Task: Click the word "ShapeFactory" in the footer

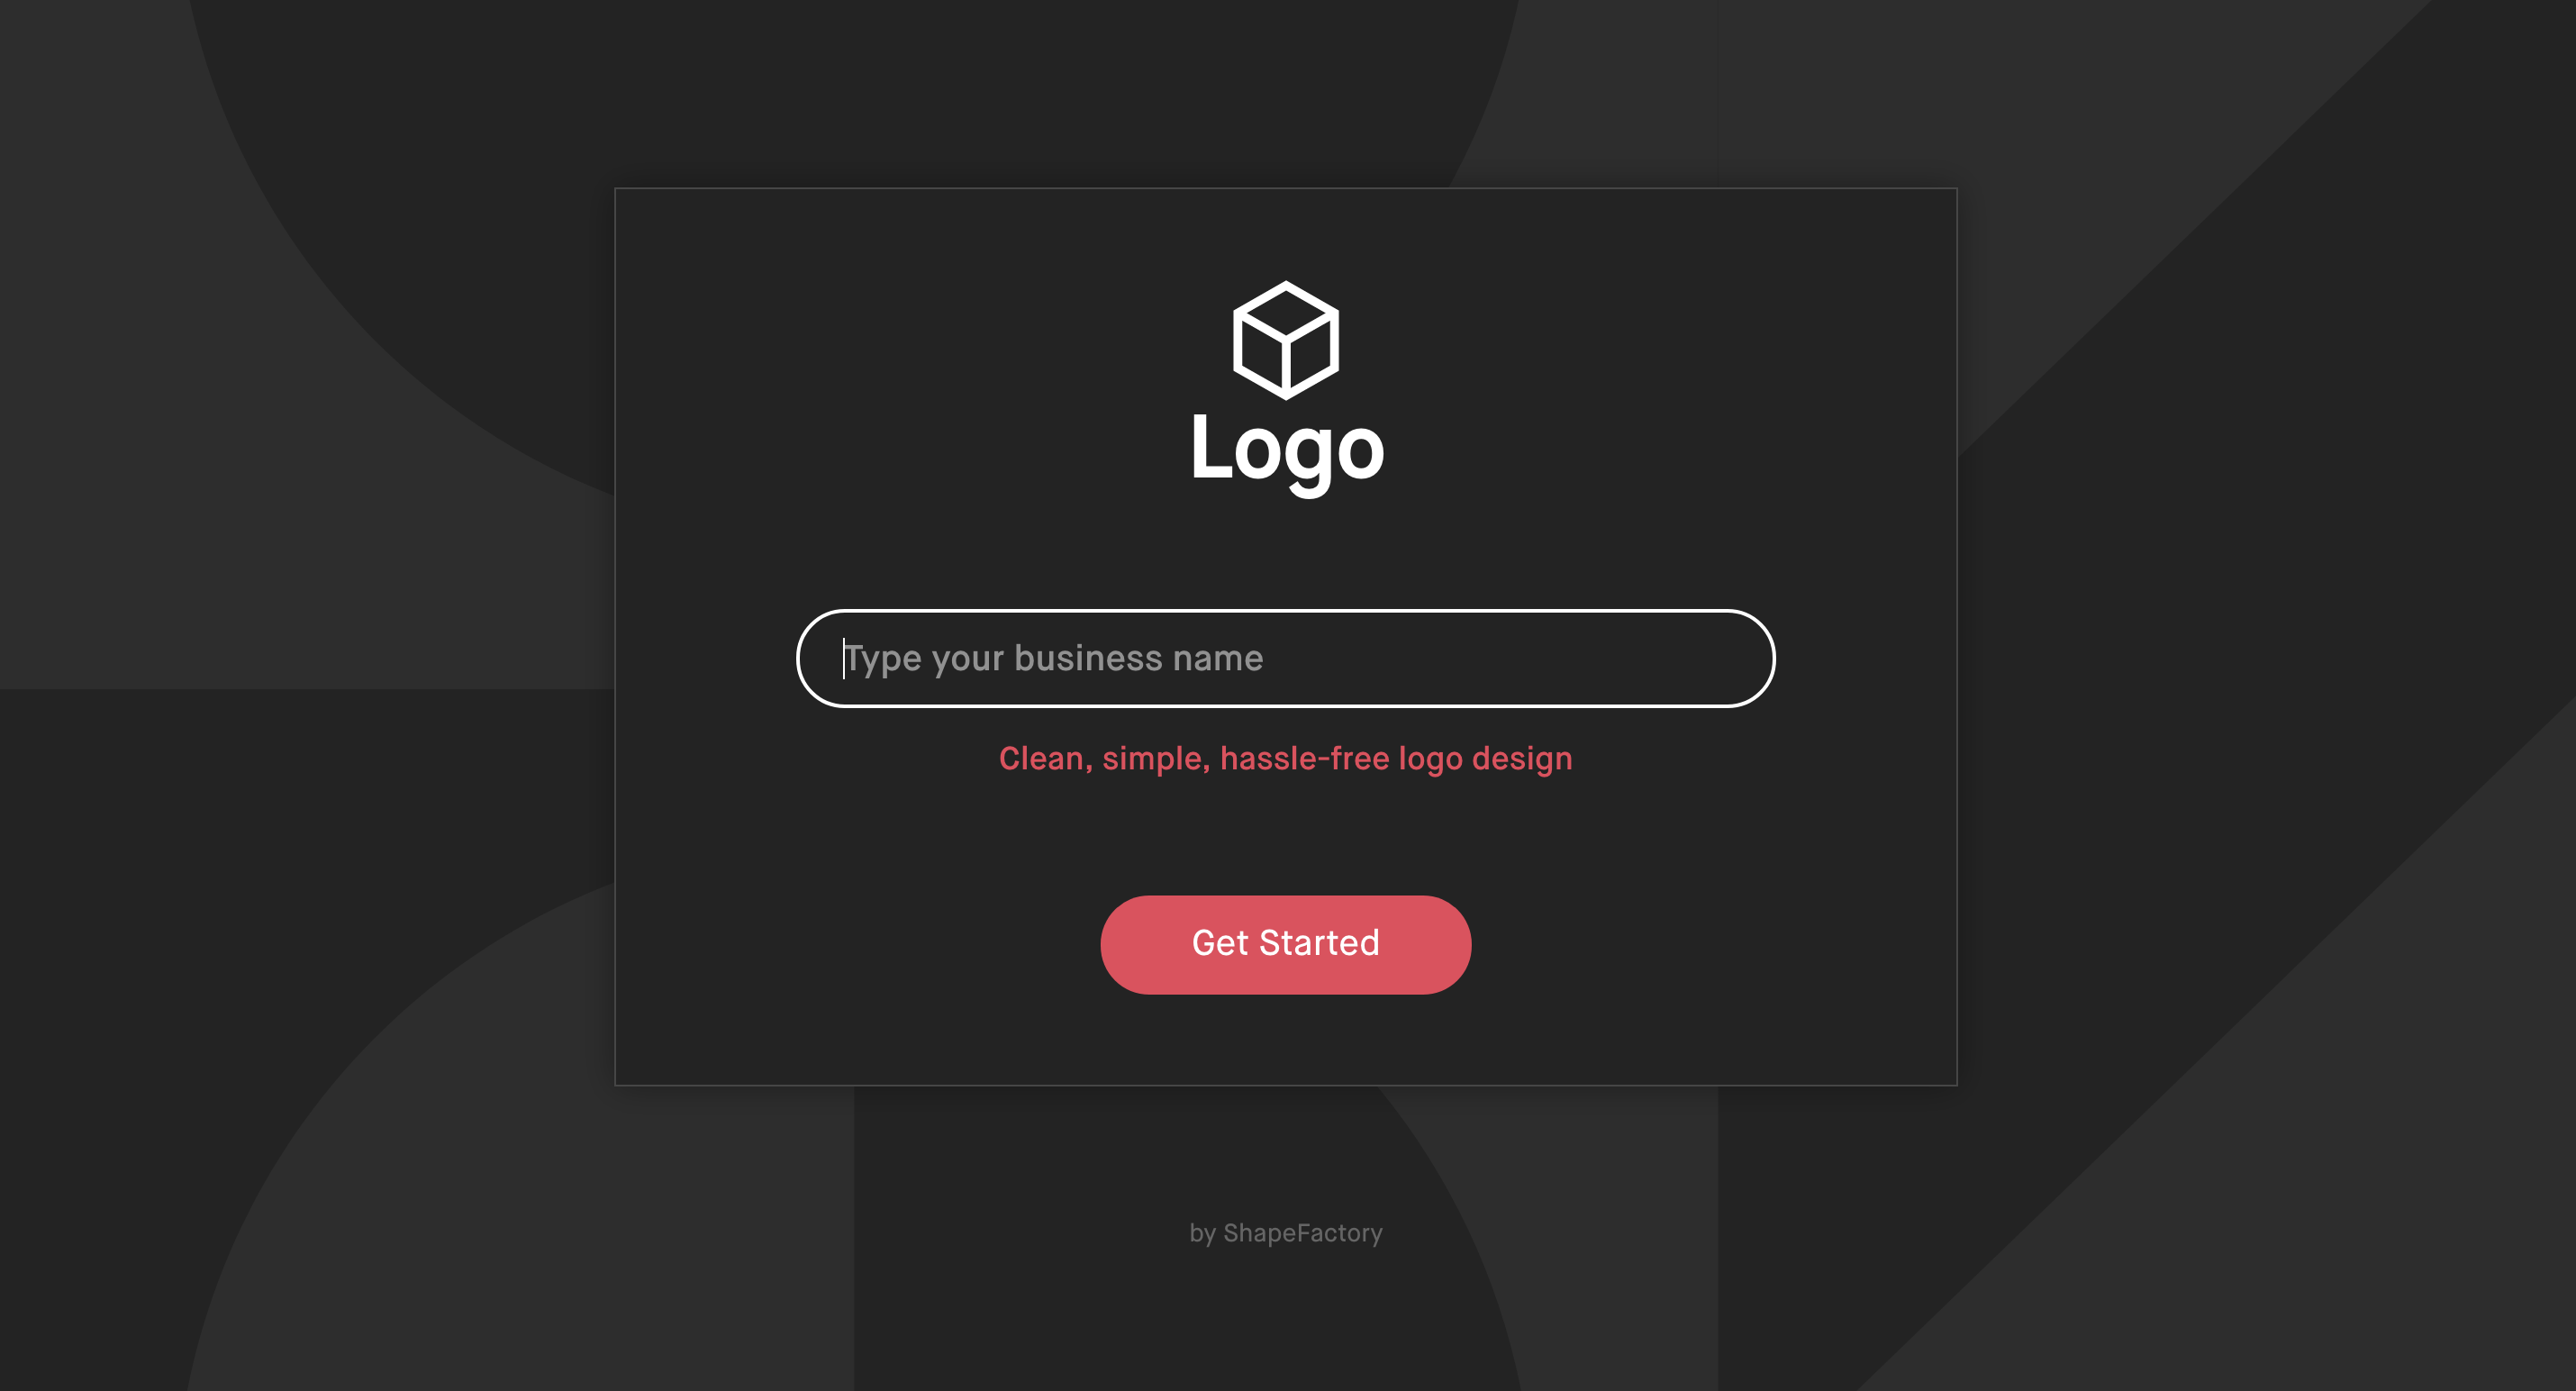Action: point(1303,1233)
